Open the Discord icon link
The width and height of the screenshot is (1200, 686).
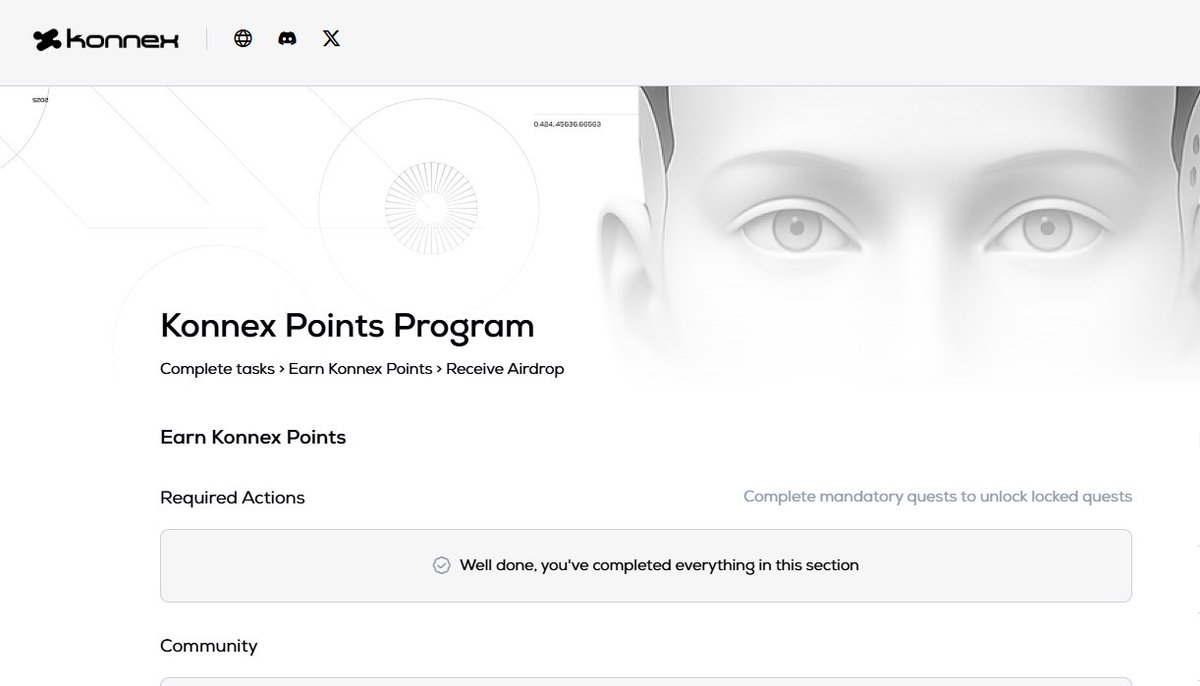coord(287,38)
